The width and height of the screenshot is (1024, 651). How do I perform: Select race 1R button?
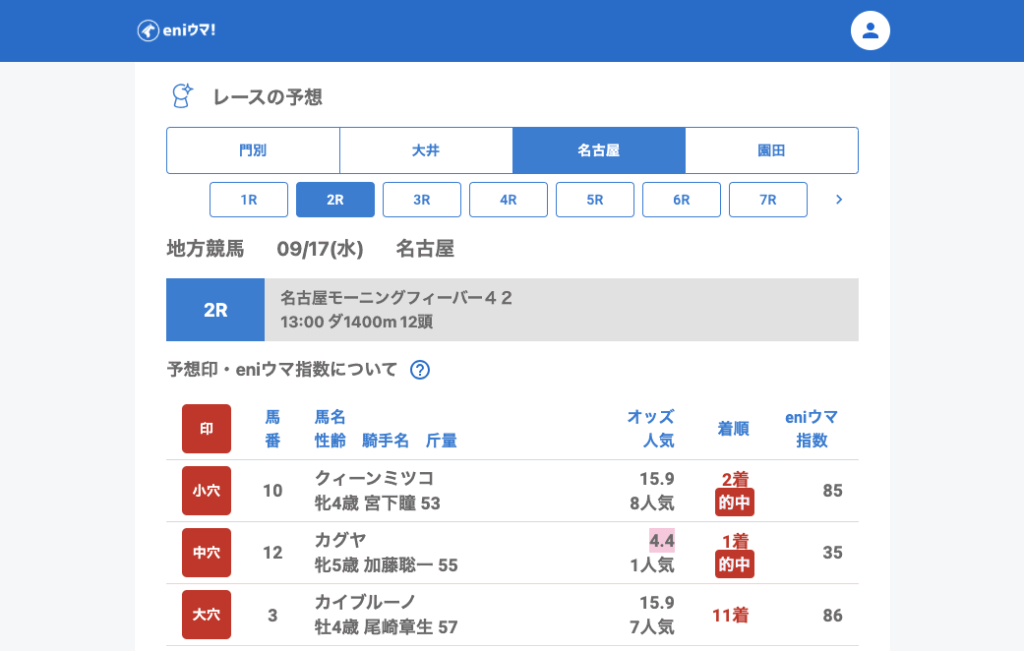(249, 200)
